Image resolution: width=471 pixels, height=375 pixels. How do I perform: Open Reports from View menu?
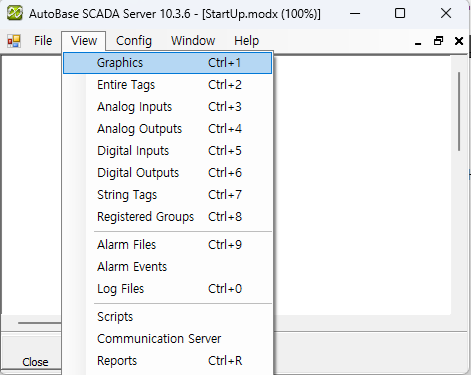(x=168, y=361)
